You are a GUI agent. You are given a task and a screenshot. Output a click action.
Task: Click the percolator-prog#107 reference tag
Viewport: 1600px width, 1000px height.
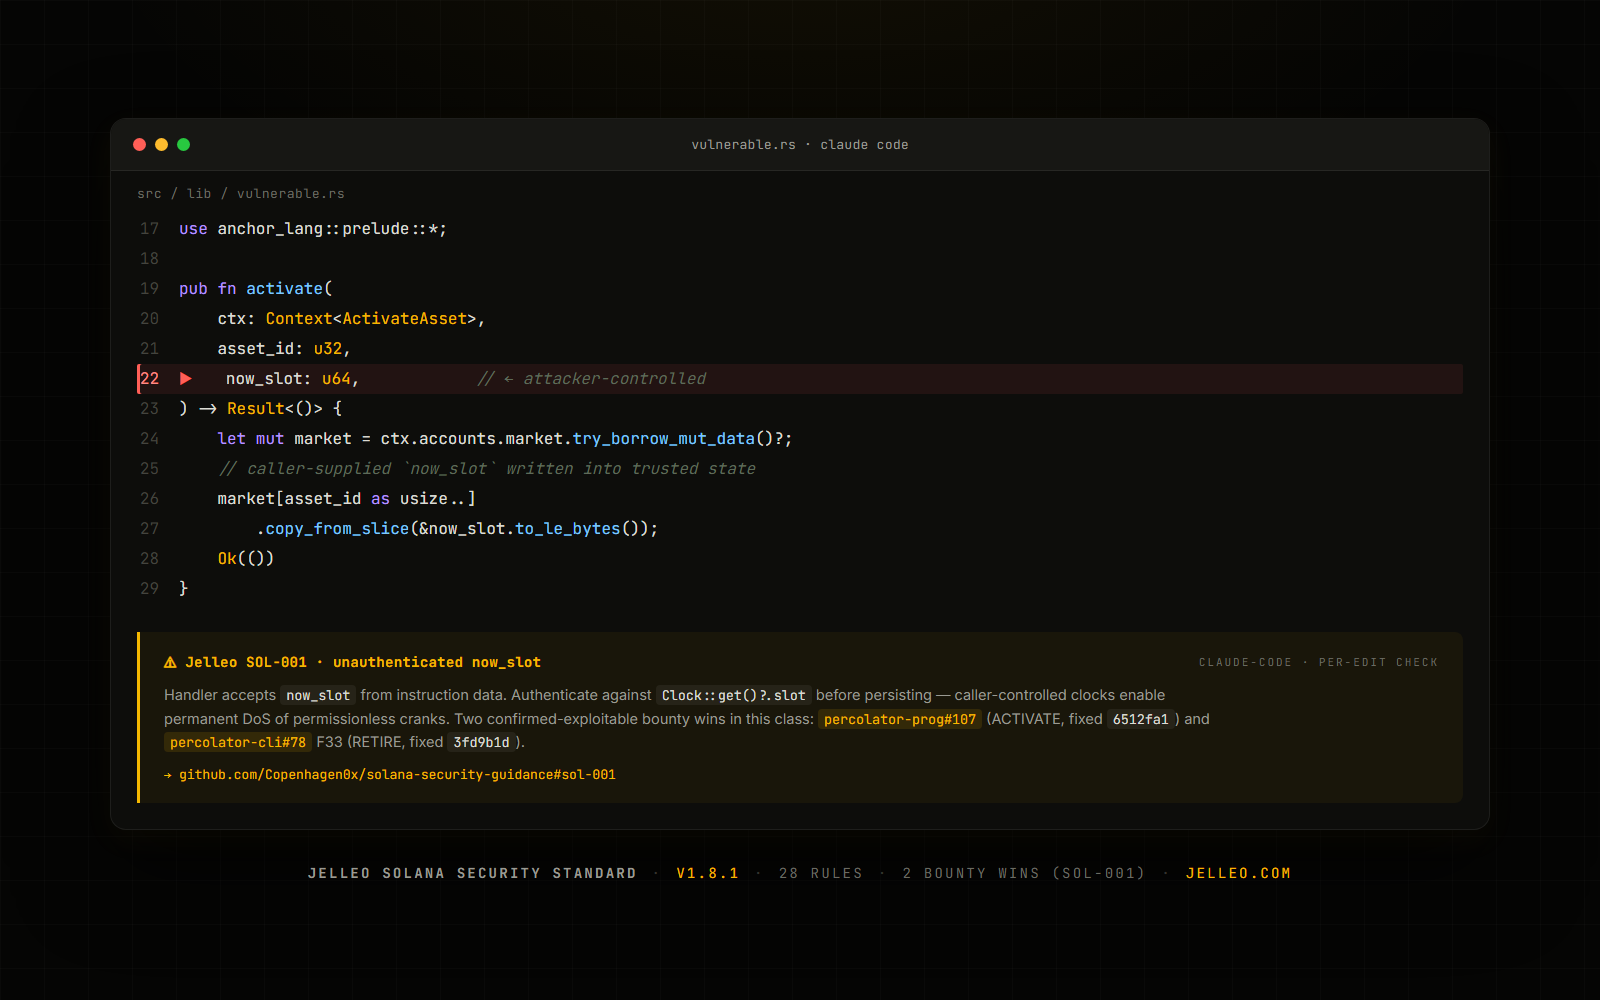coord(900,719)
